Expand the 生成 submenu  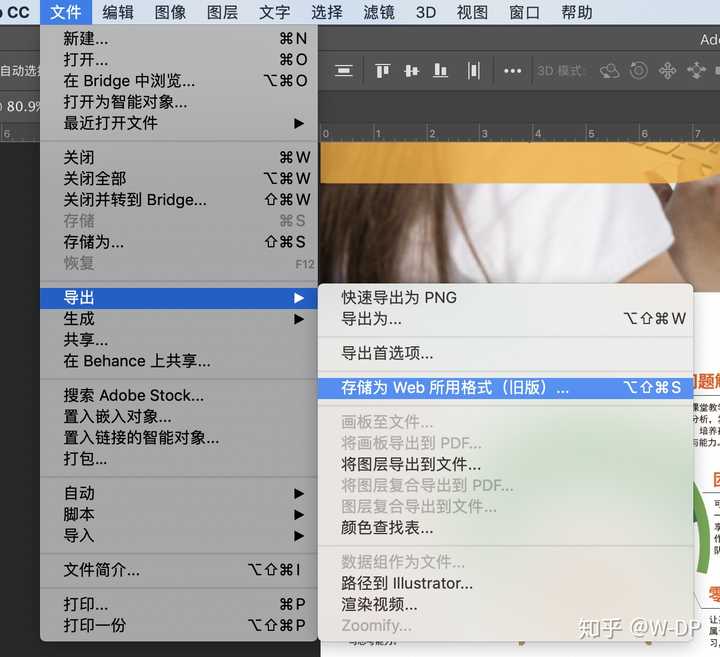(179, 319)
